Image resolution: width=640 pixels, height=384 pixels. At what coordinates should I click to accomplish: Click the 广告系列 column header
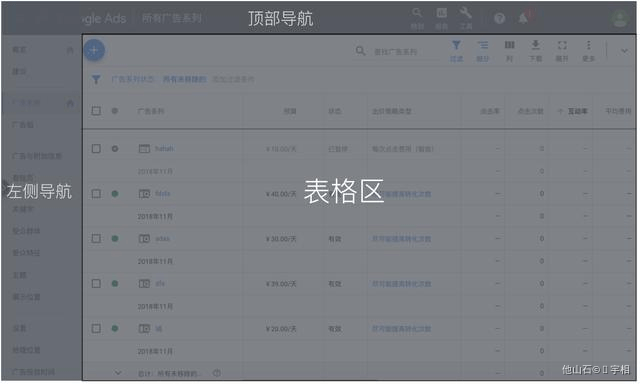click(151, 111)
